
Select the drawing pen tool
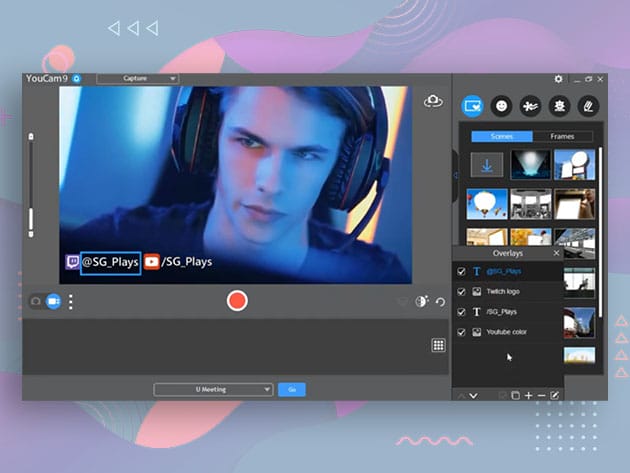[589, 105]
